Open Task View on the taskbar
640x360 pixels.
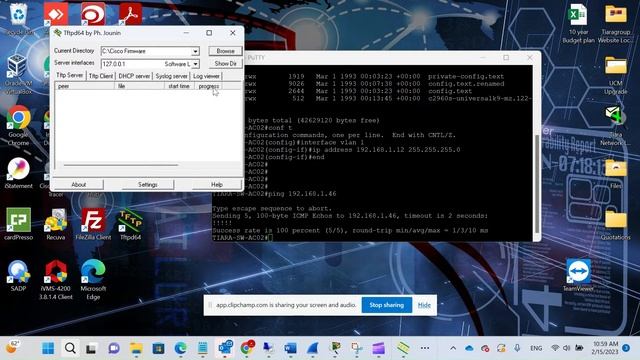(91, 348)
